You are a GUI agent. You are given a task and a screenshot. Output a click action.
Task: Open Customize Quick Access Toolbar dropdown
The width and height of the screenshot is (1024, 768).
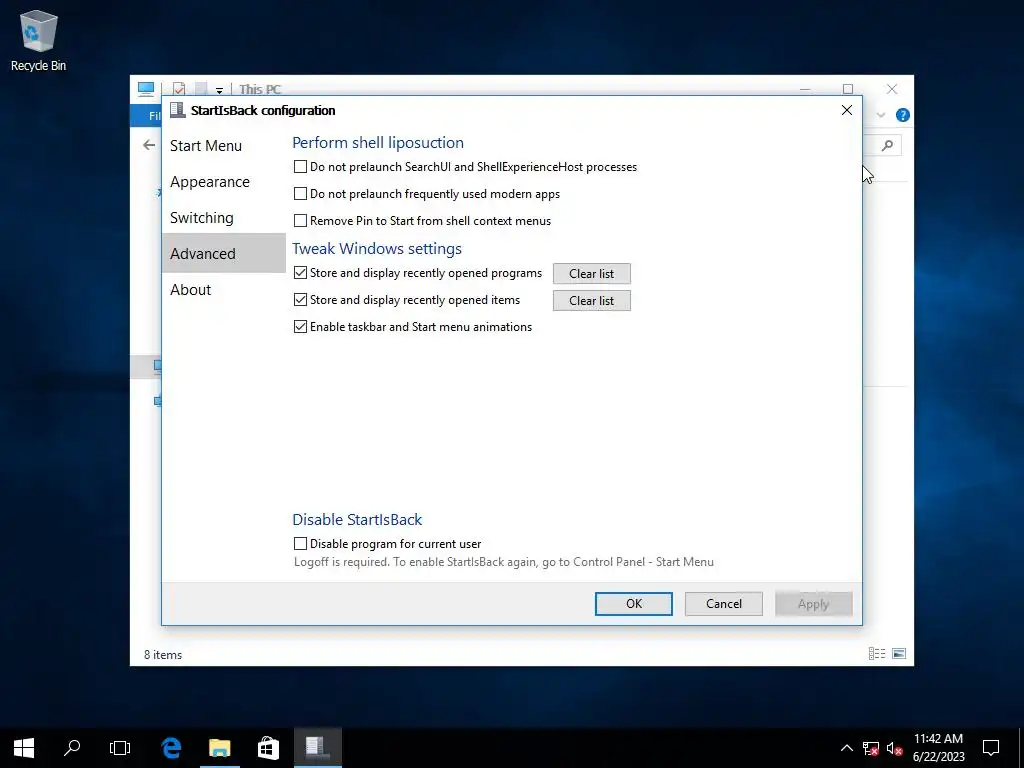pos(219,90)
